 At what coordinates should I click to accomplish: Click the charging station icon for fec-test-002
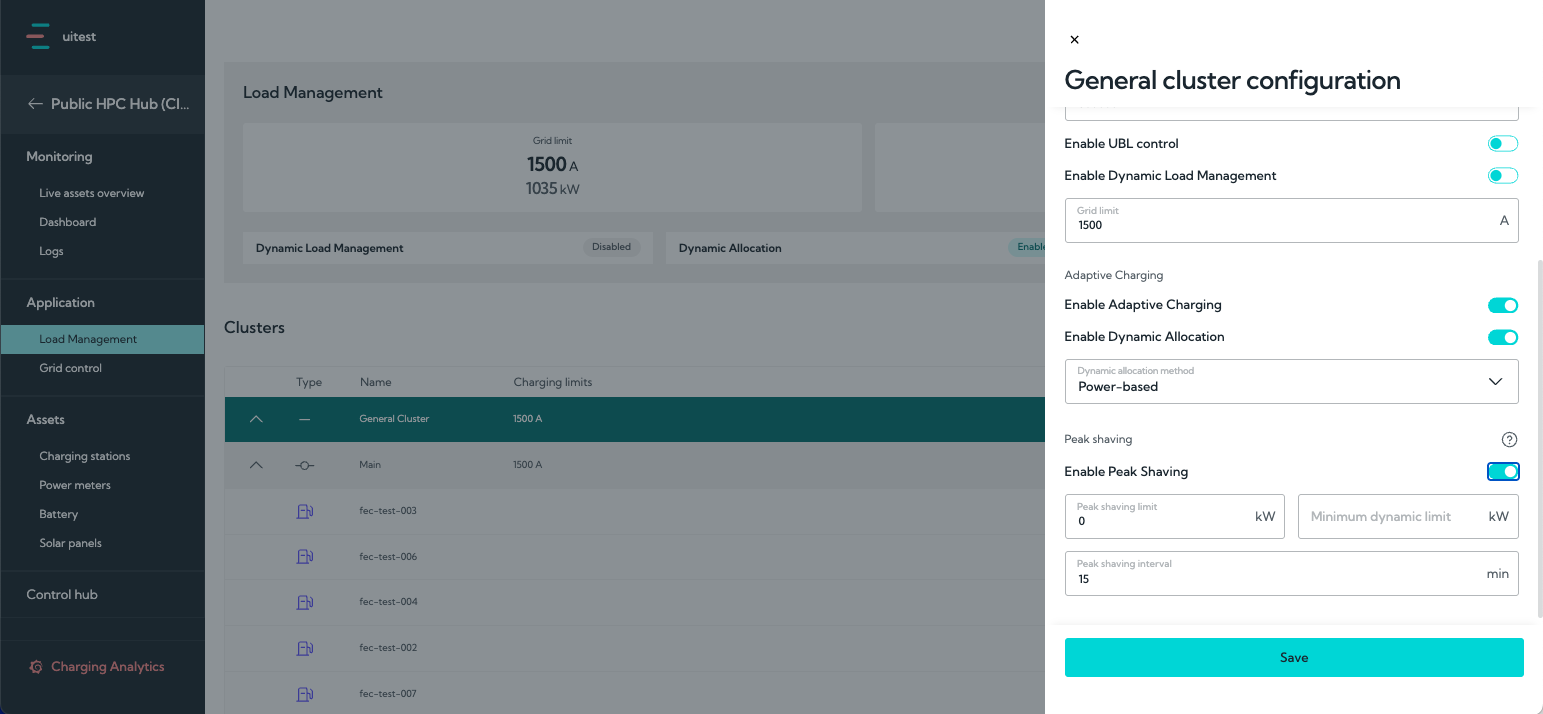(305, 648)
